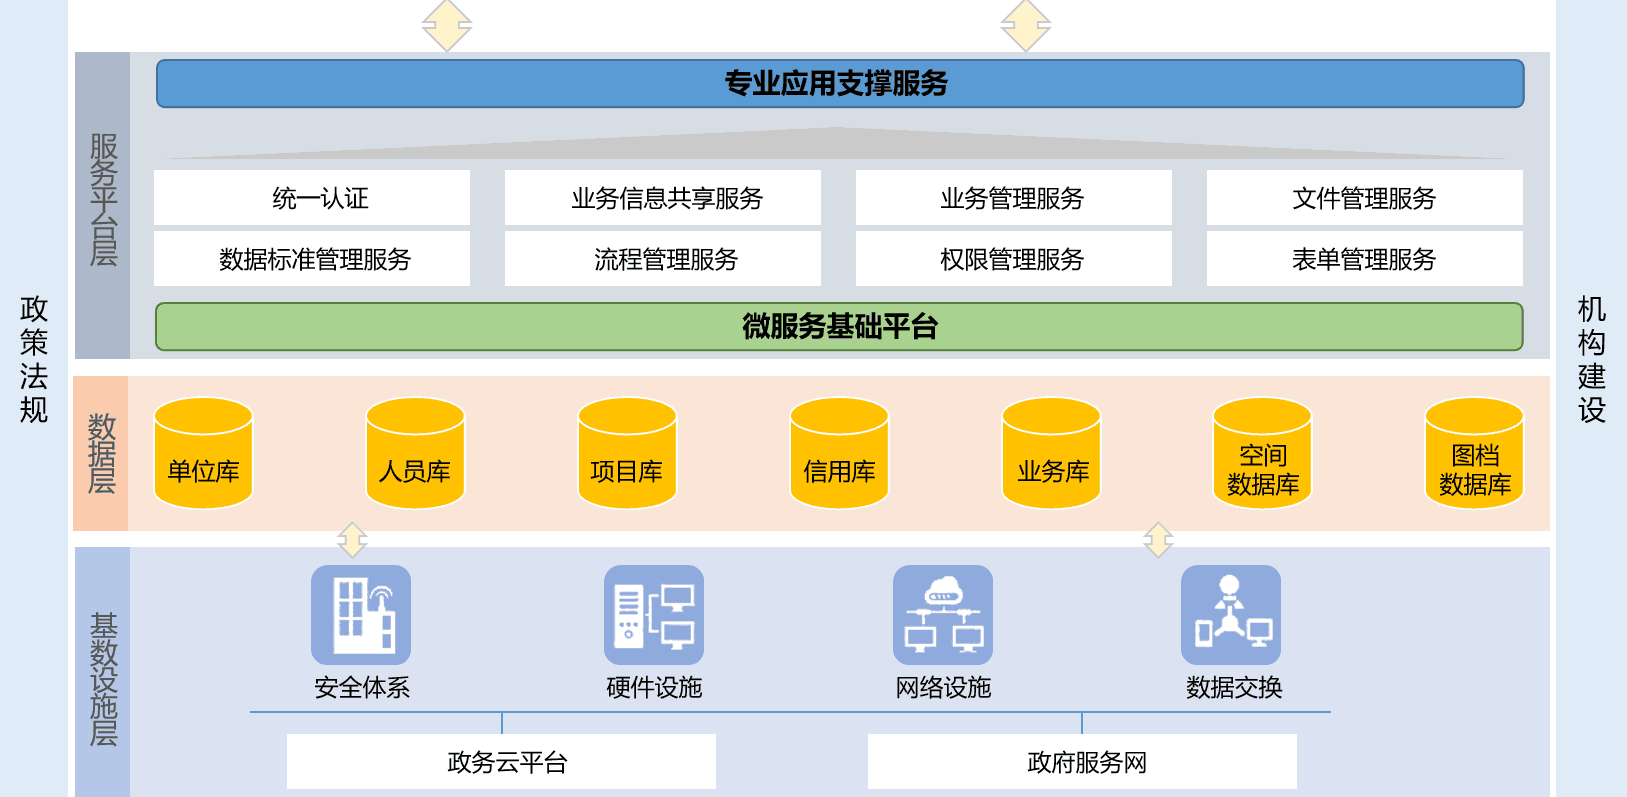The image size is (1627, 797).
Task: Open the 表单管理服务 box
Action: 1364,259
